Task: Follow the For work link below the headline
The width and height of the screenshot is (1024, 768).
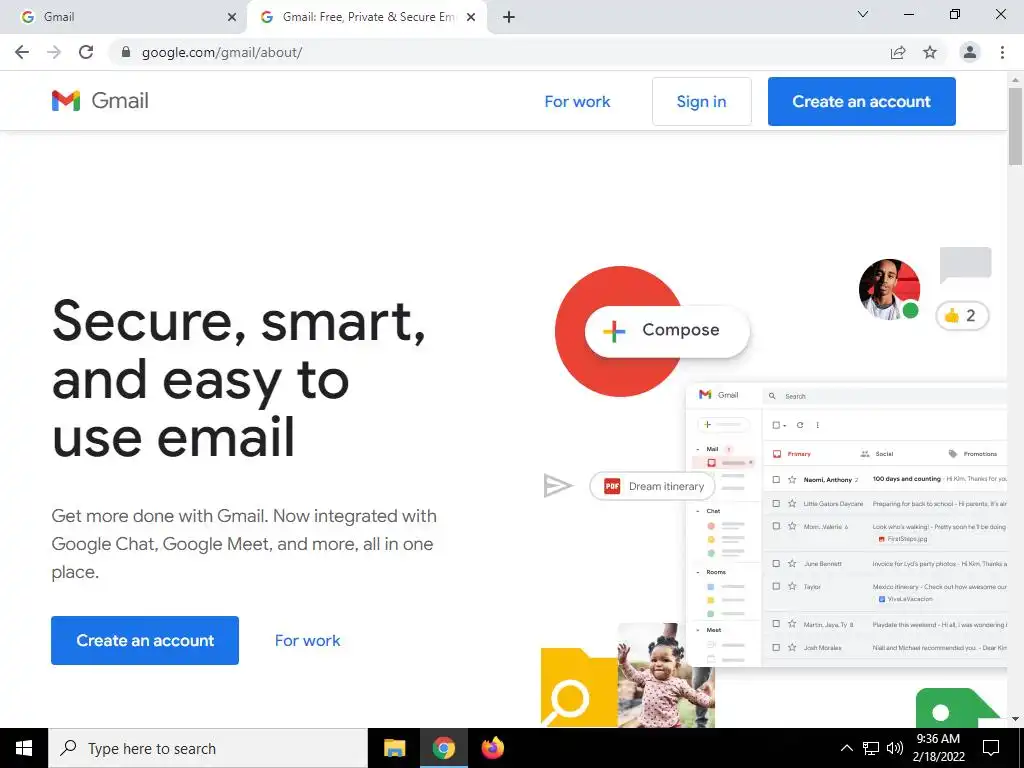Action: [308, 640]
